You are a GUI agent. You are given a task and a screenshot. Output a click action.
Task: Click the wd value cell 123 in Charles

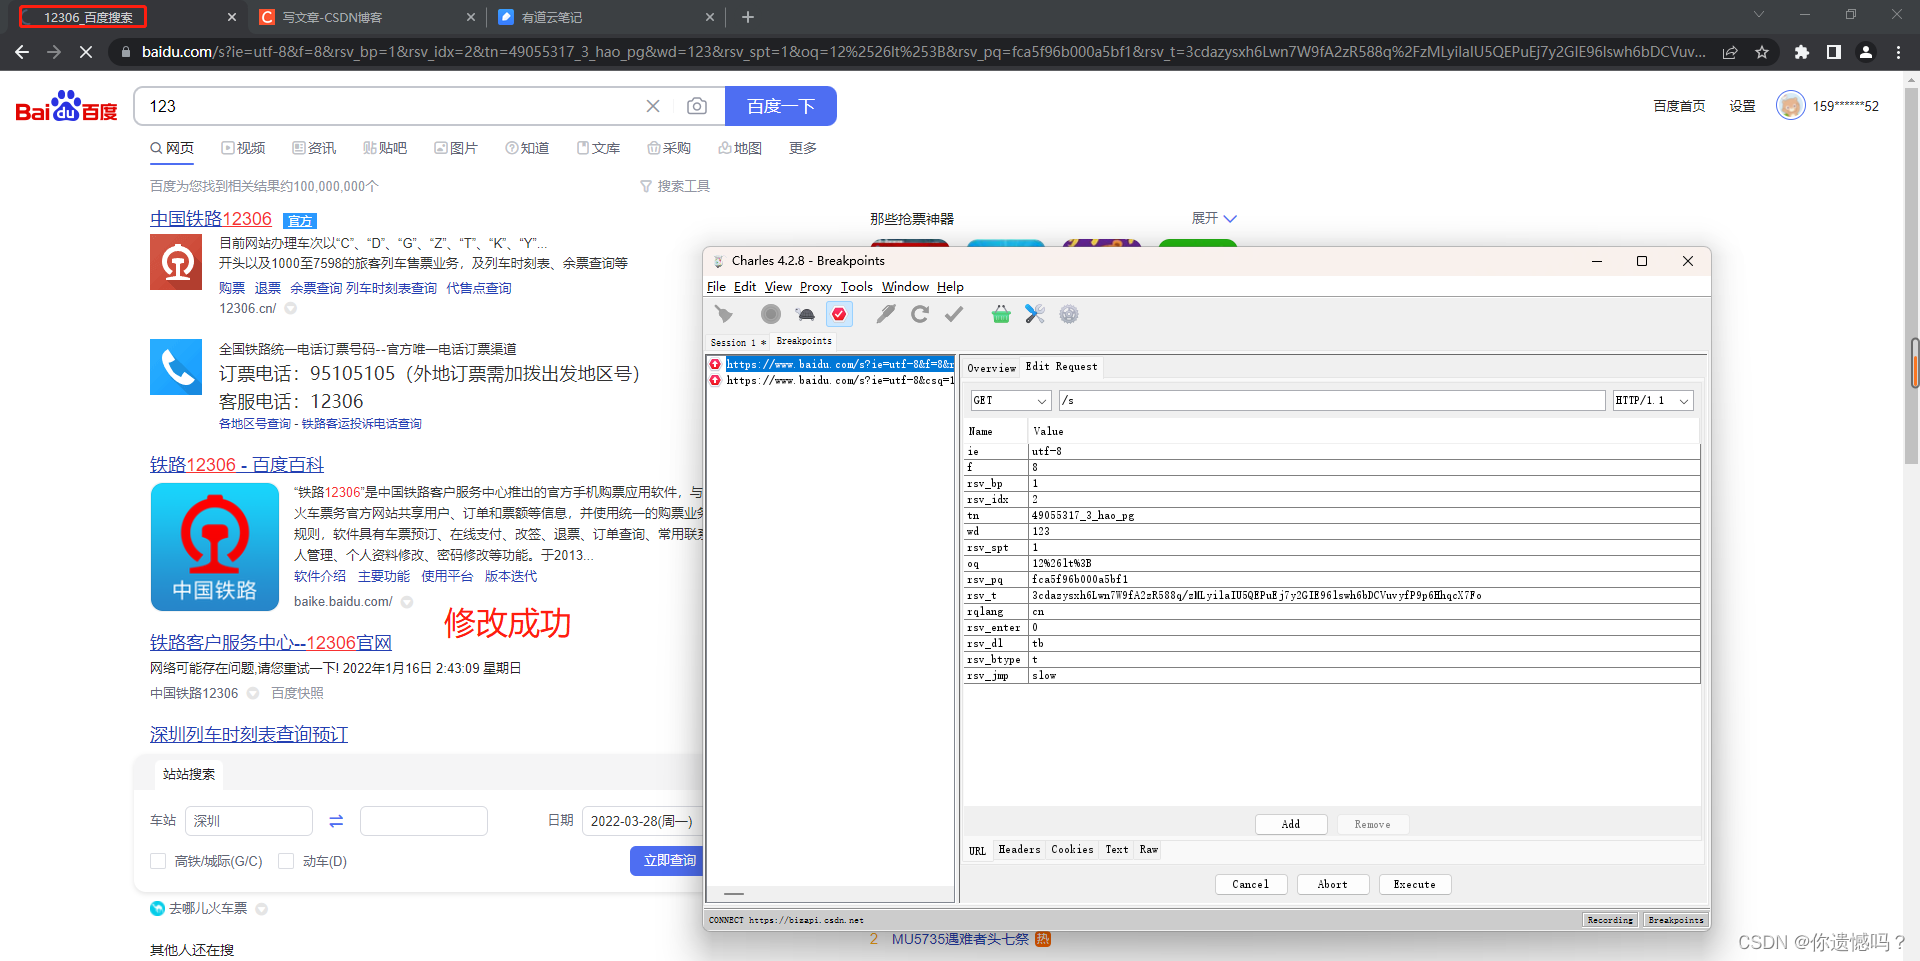coord(1364,532)
